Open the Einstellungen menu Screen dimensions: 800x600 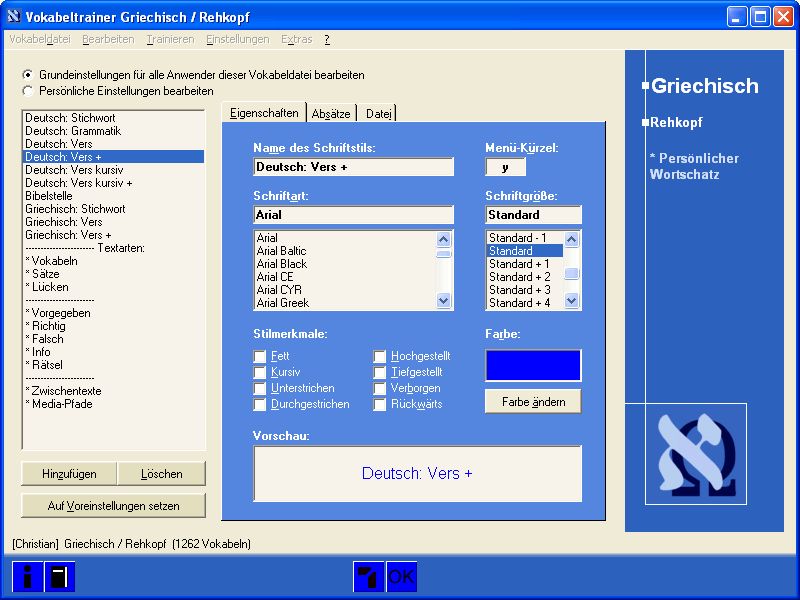point(237,39)
